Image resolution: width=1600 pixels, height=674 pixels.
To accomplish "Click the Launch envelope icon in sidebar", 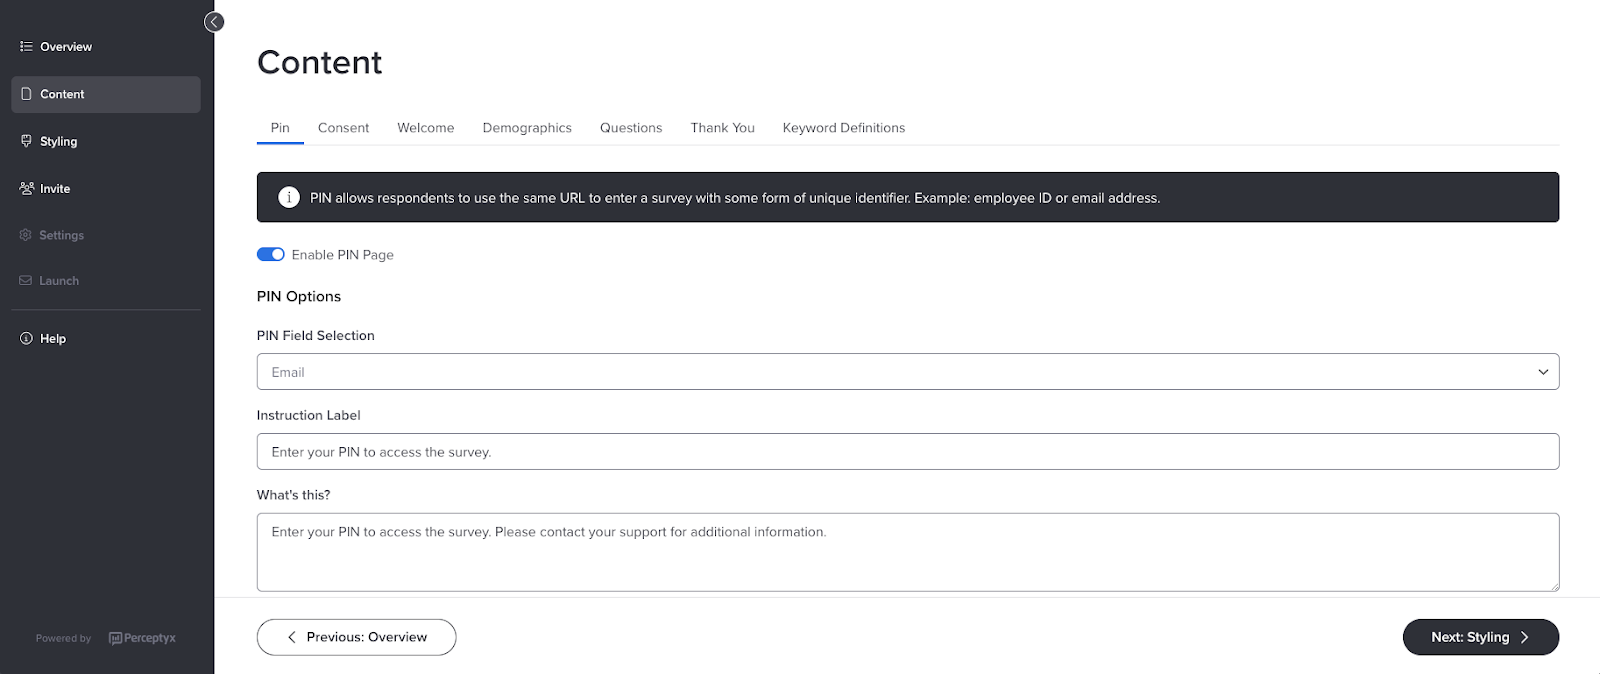I will tap(26, 281).
